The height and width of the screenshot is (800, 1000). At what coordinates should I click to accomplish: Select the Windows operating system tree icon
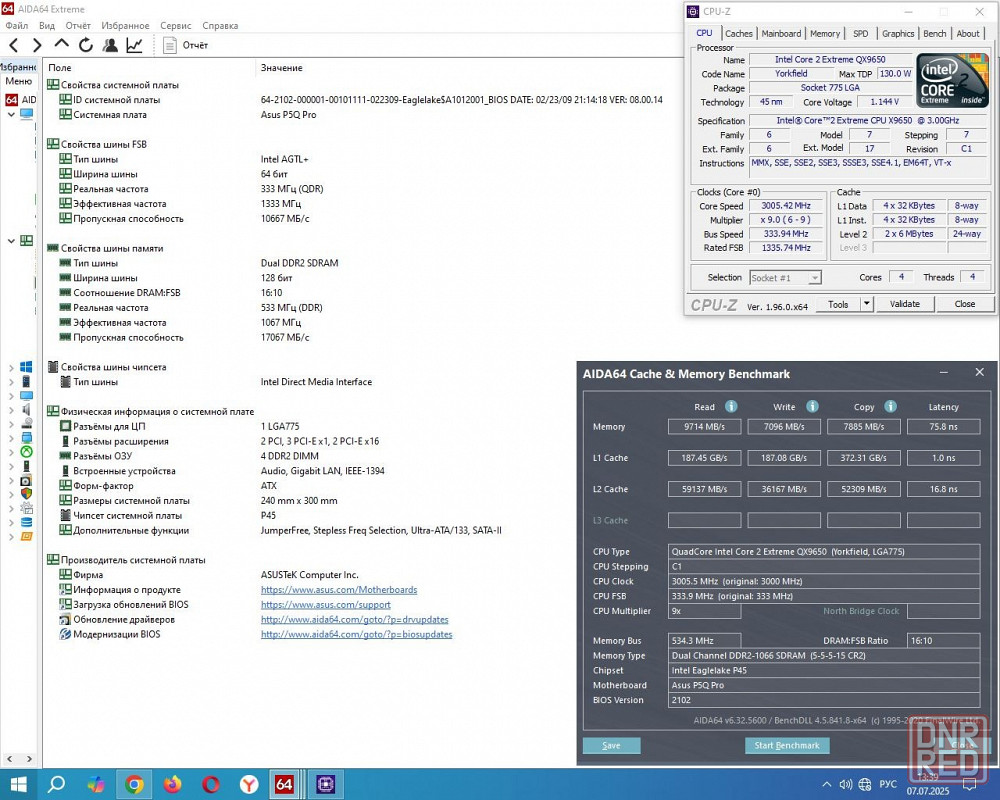coord(26,367)
